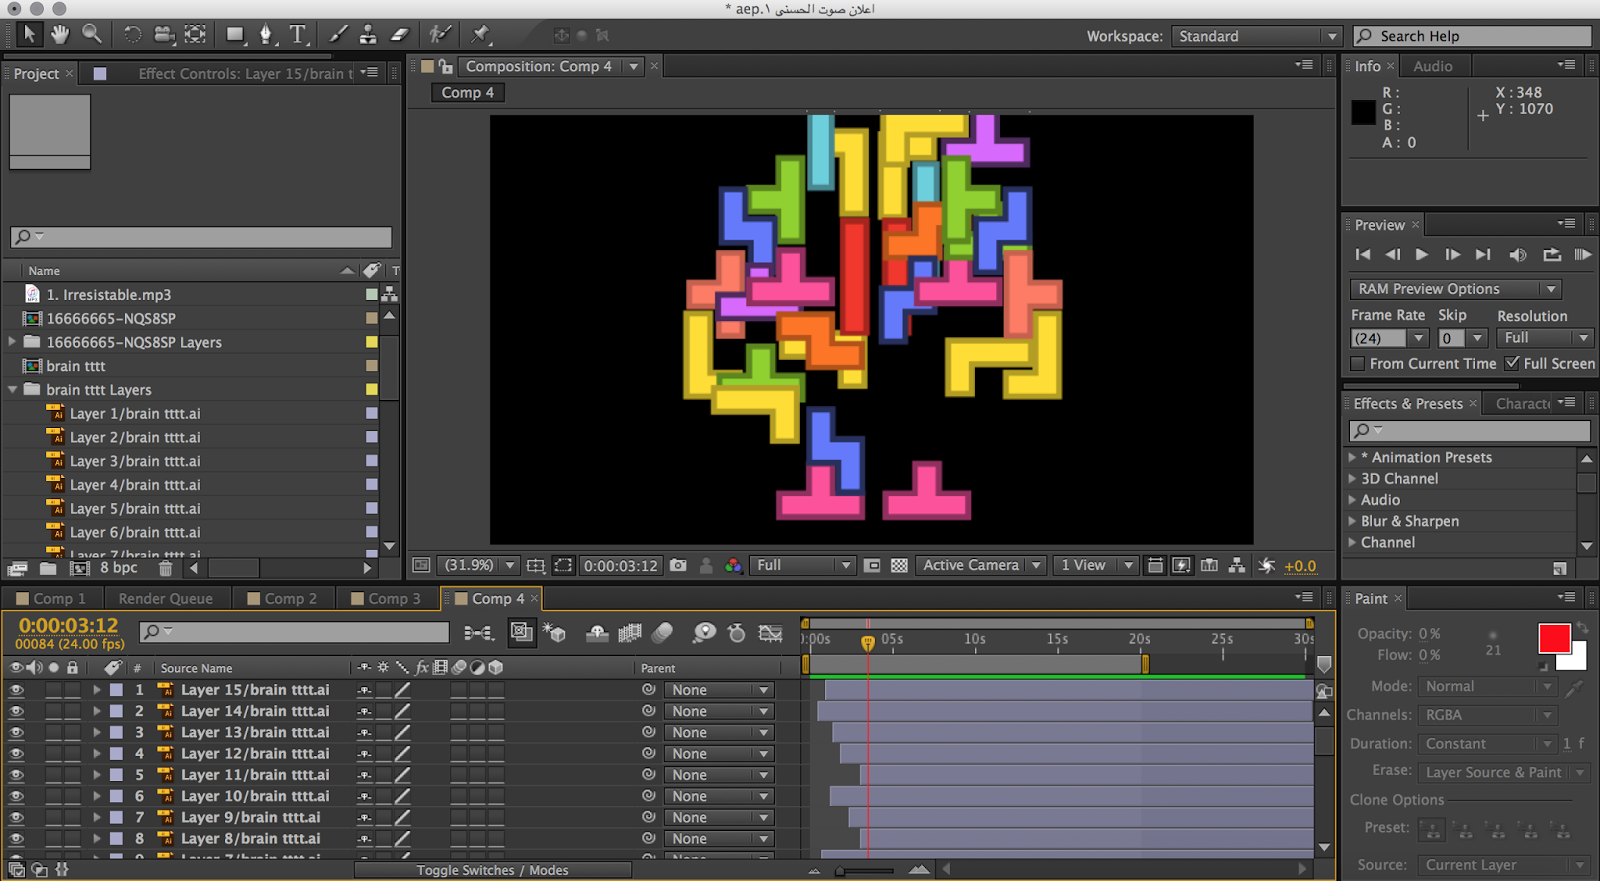Select the Hand tool
Screen dimensions: 1600x881
[60, 34]
